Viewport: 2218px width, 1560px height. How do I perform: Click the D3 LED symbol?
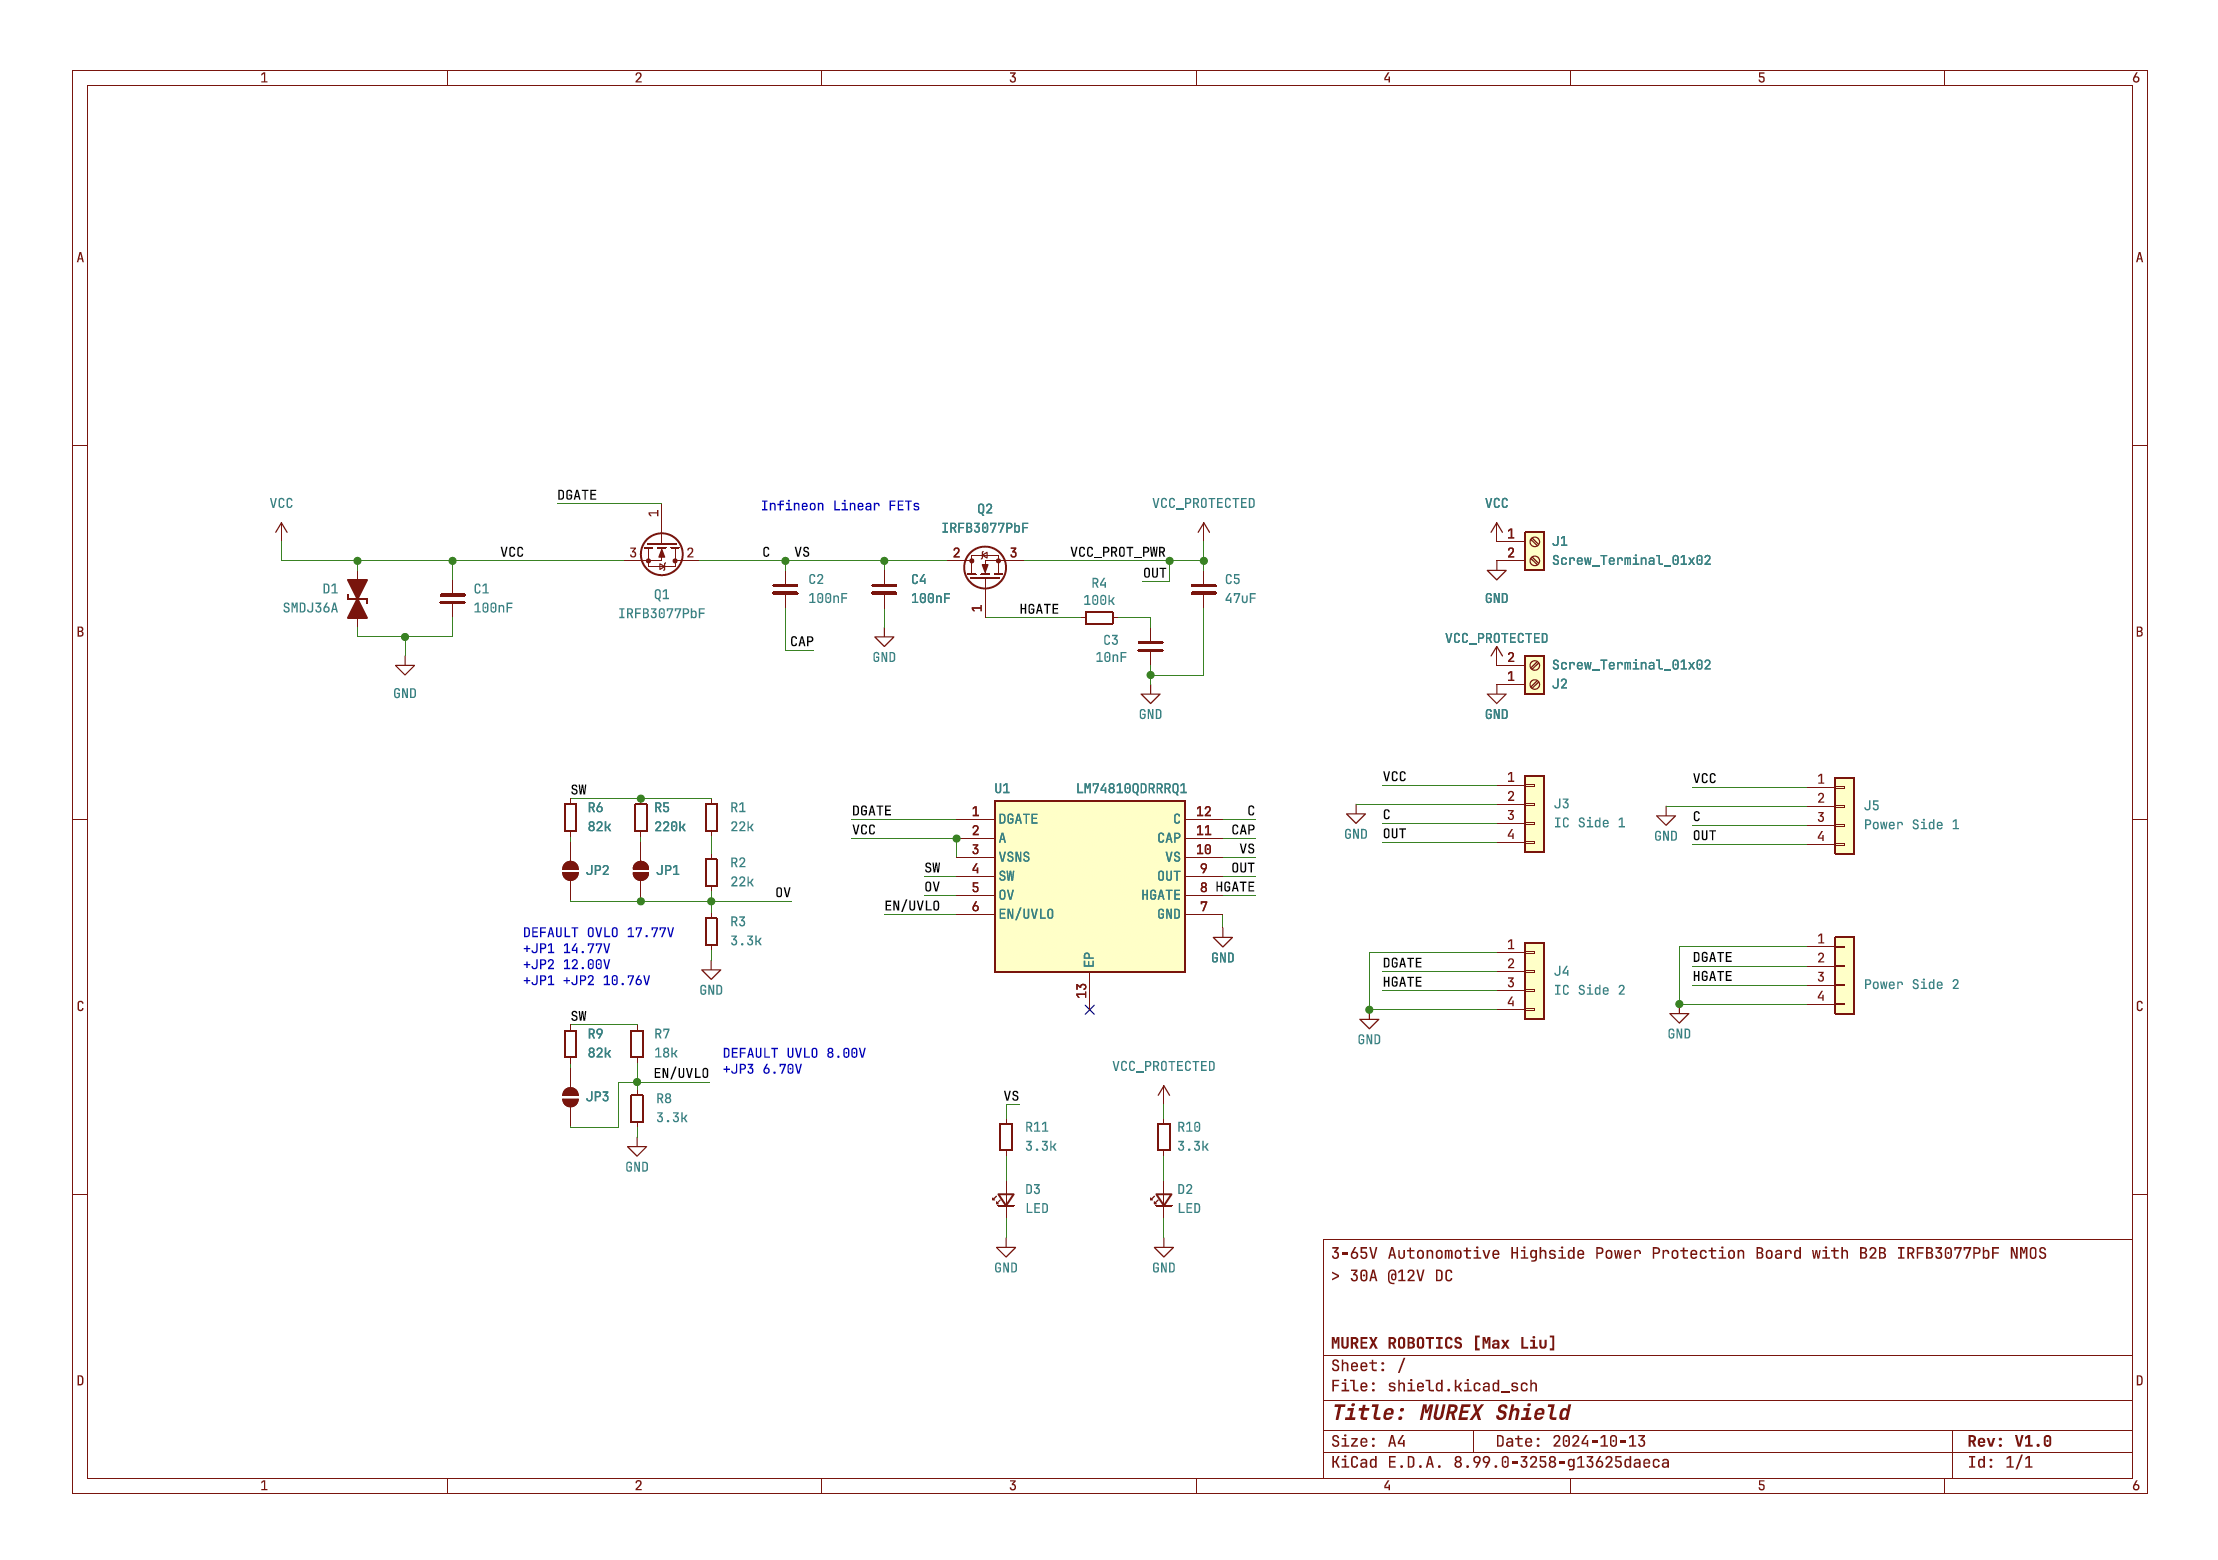1005,1199
